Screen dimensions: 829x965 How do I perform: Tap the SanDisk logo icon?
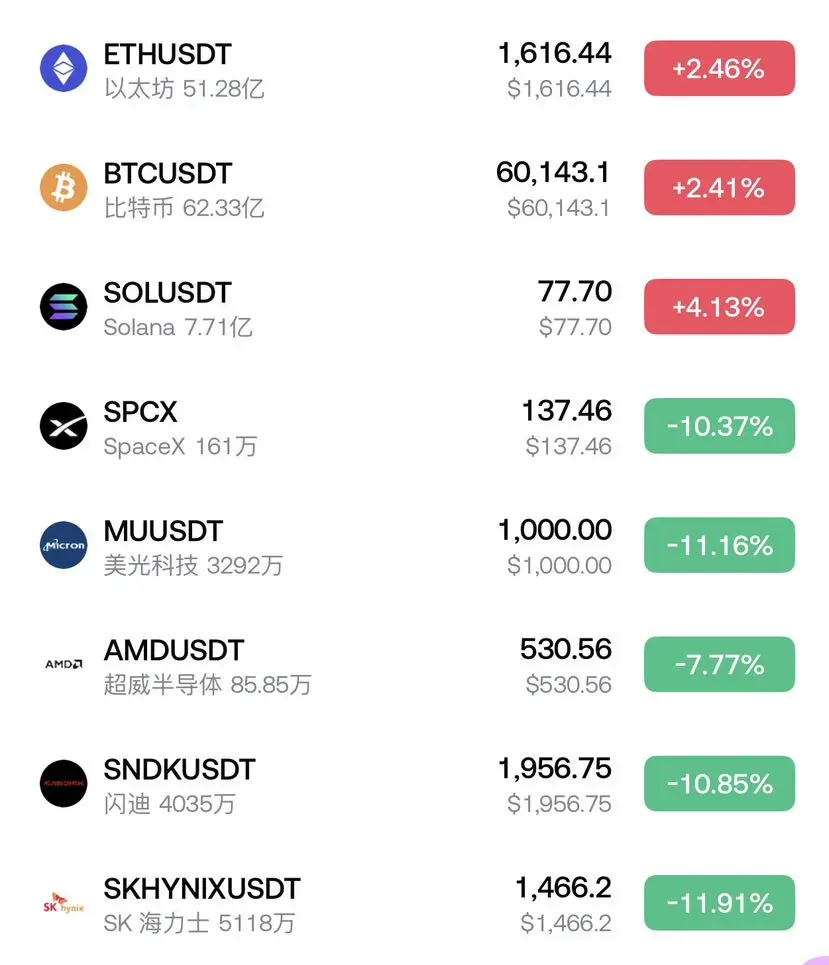pos(63,783)
